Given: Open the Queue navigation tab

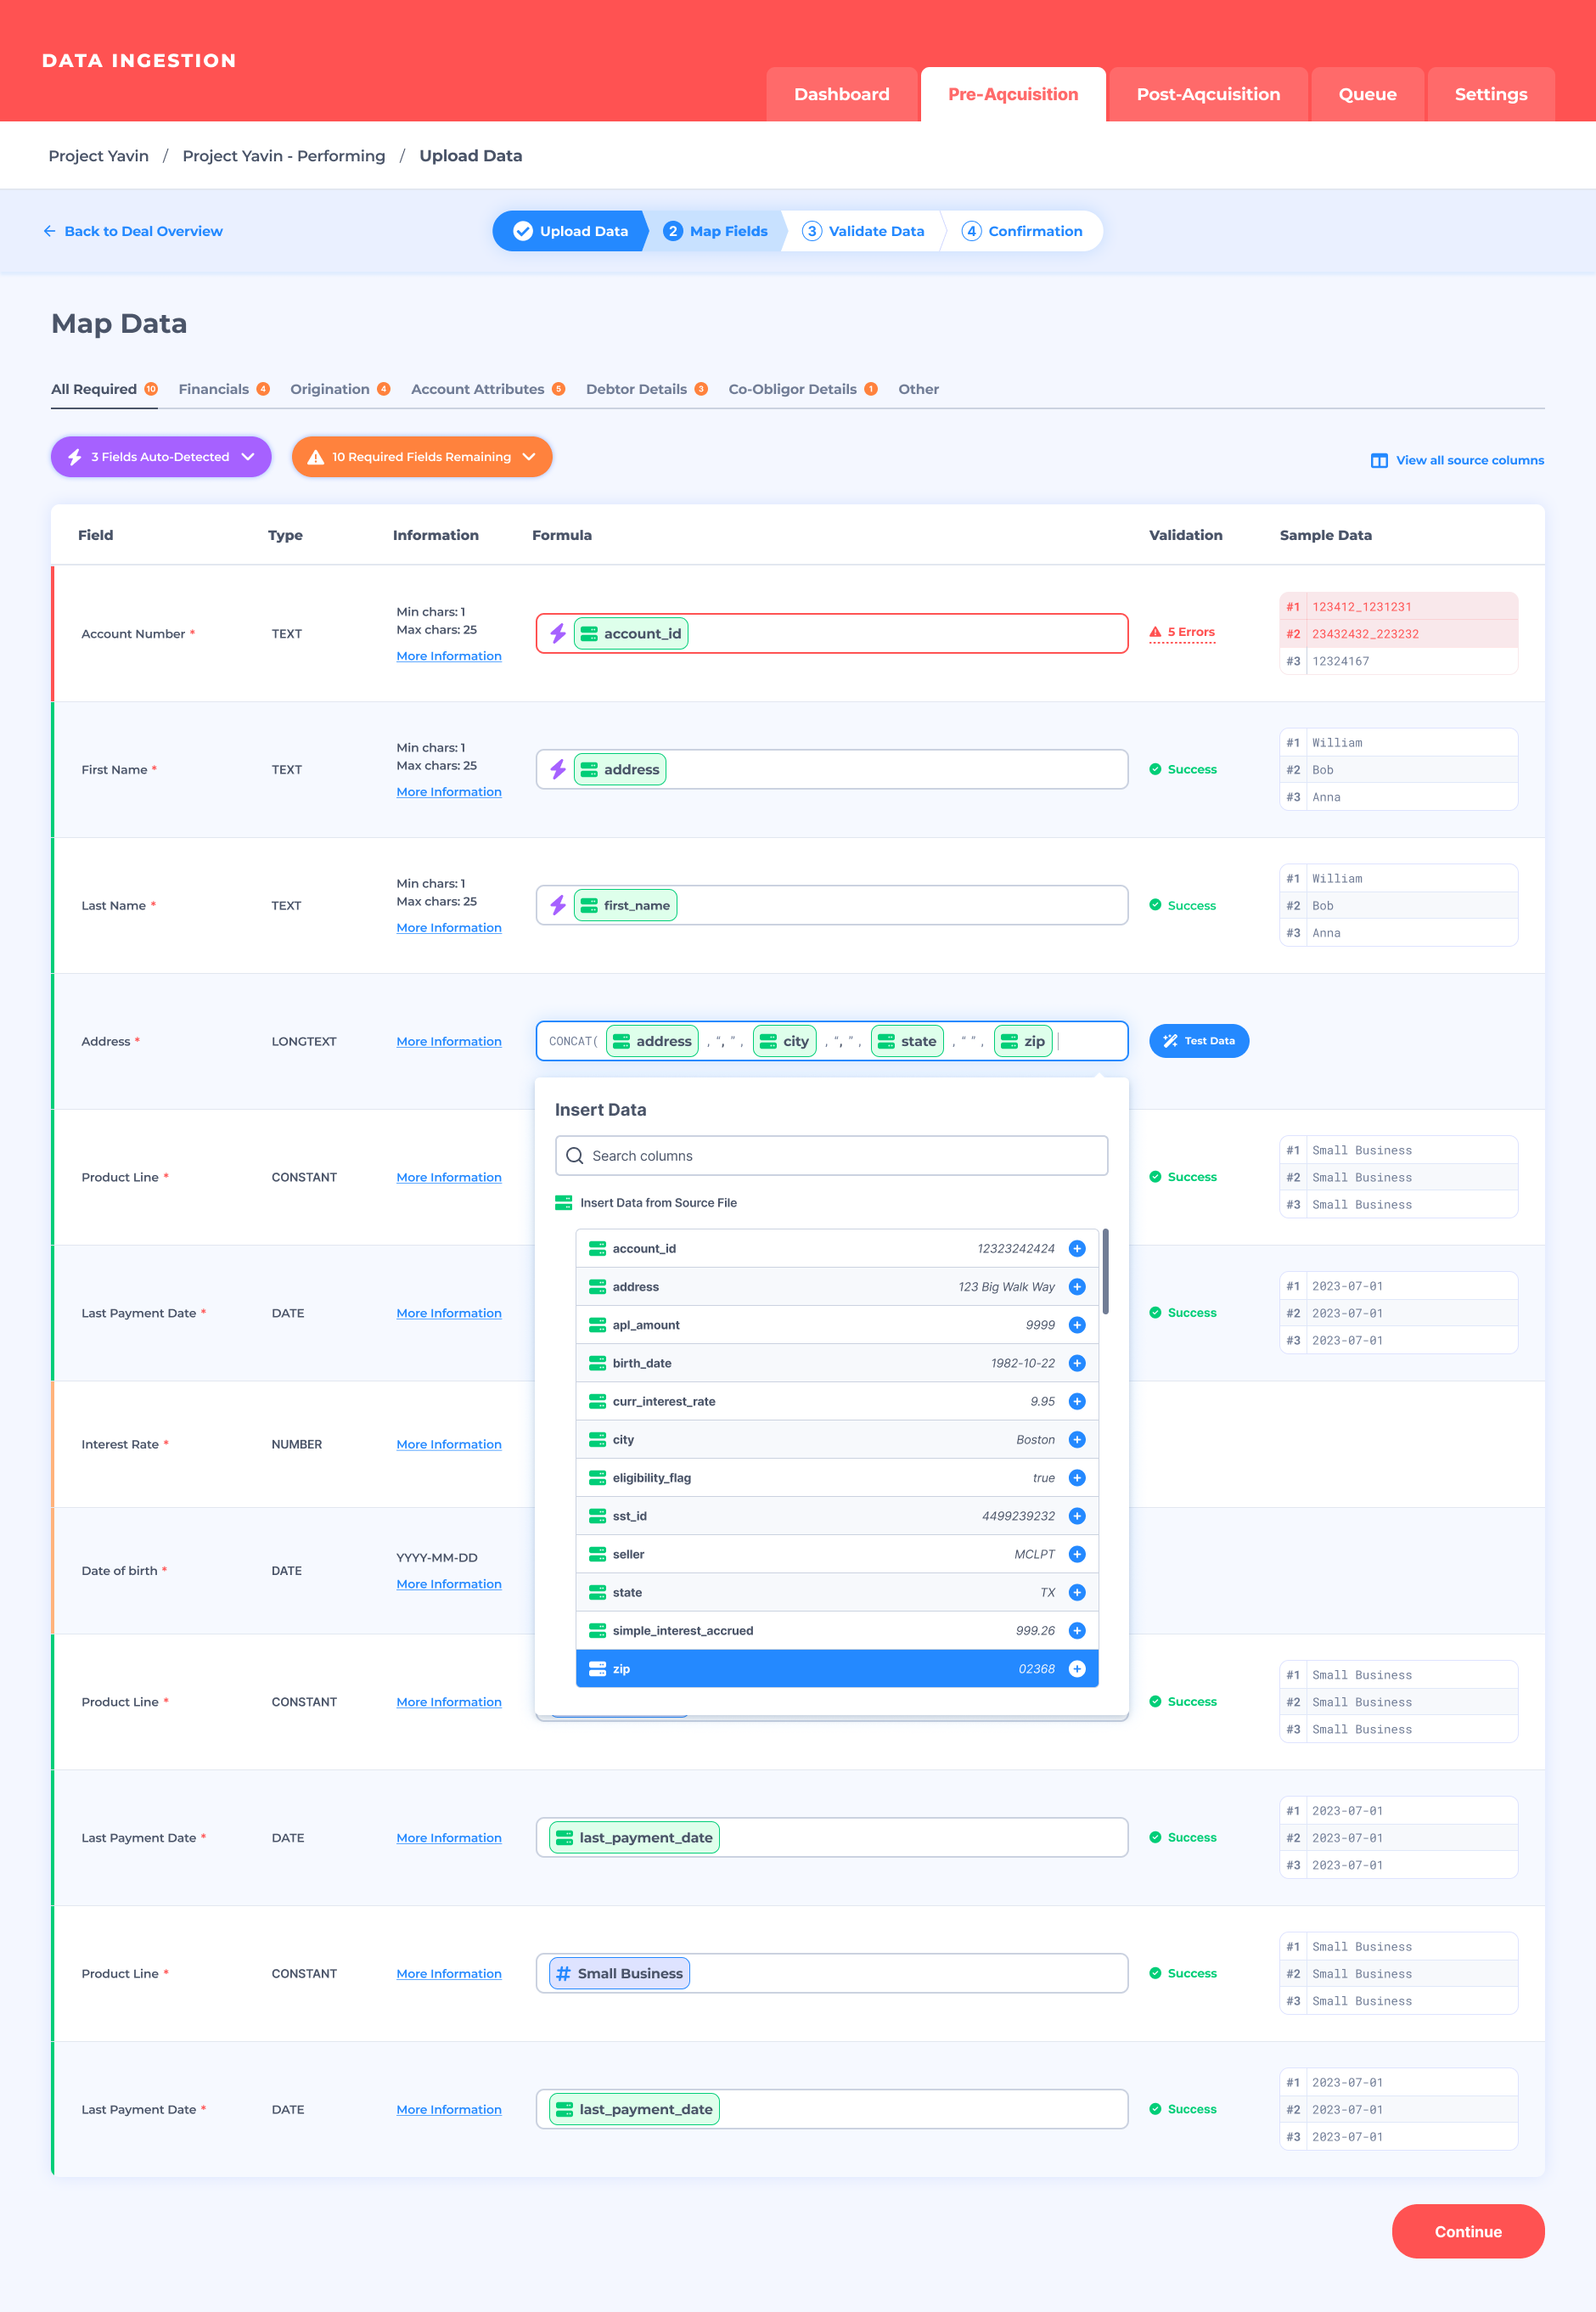Looking at the screenshot, I should [x=1367, y=94].
